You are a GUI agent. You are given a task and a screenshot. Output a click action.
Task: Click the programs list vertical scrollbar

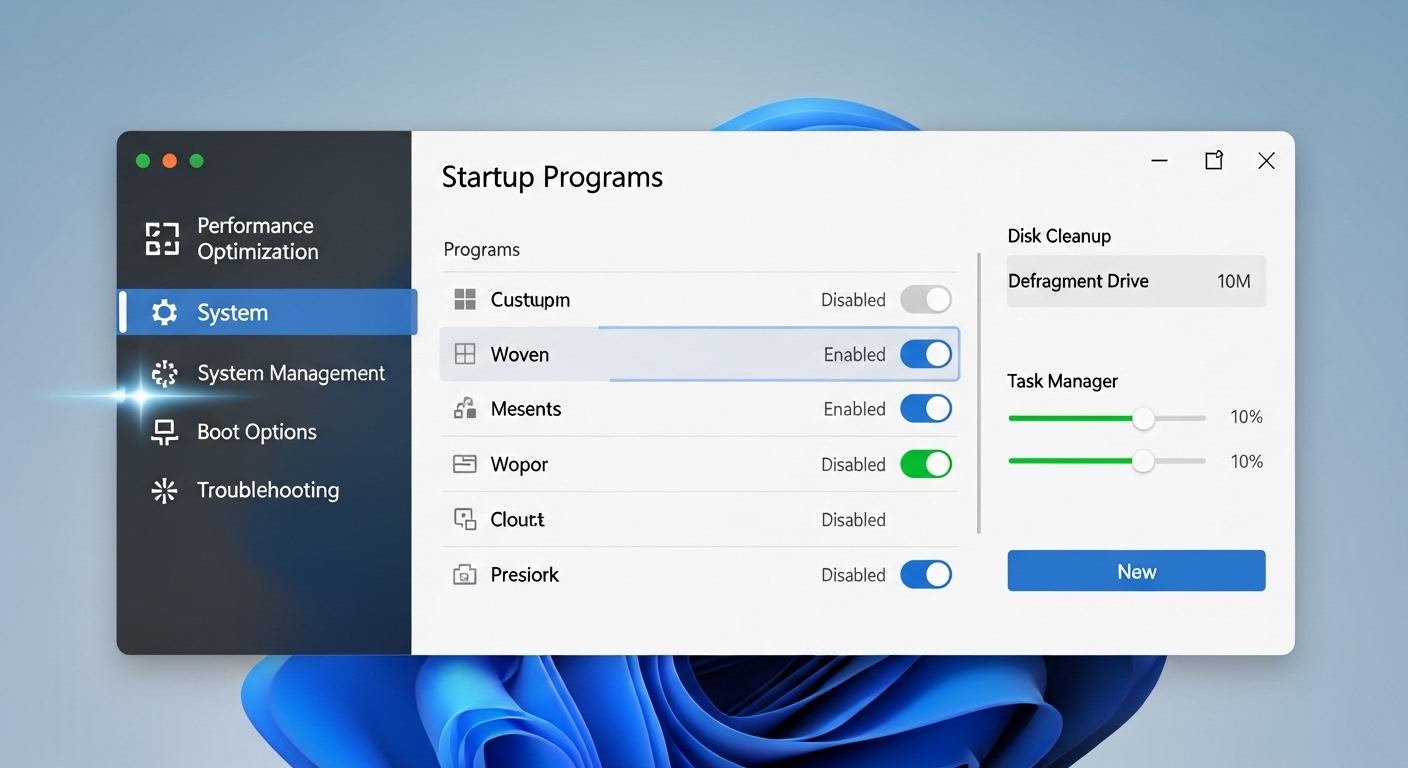point(978,393)
